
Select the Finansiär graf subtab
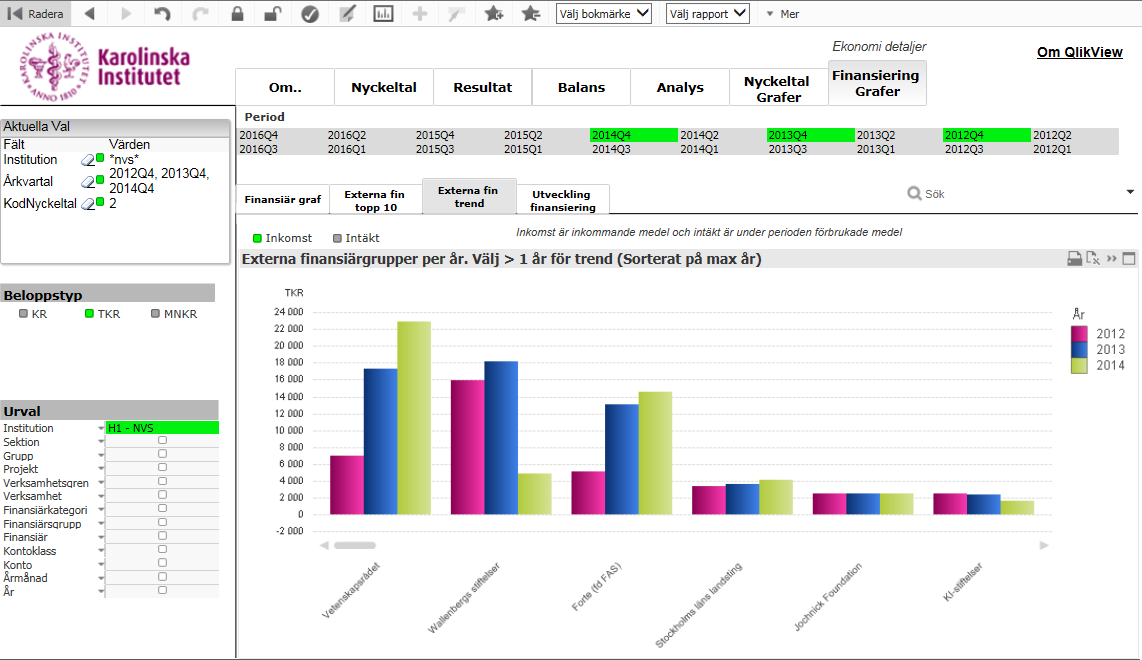[x=283, y=200]
